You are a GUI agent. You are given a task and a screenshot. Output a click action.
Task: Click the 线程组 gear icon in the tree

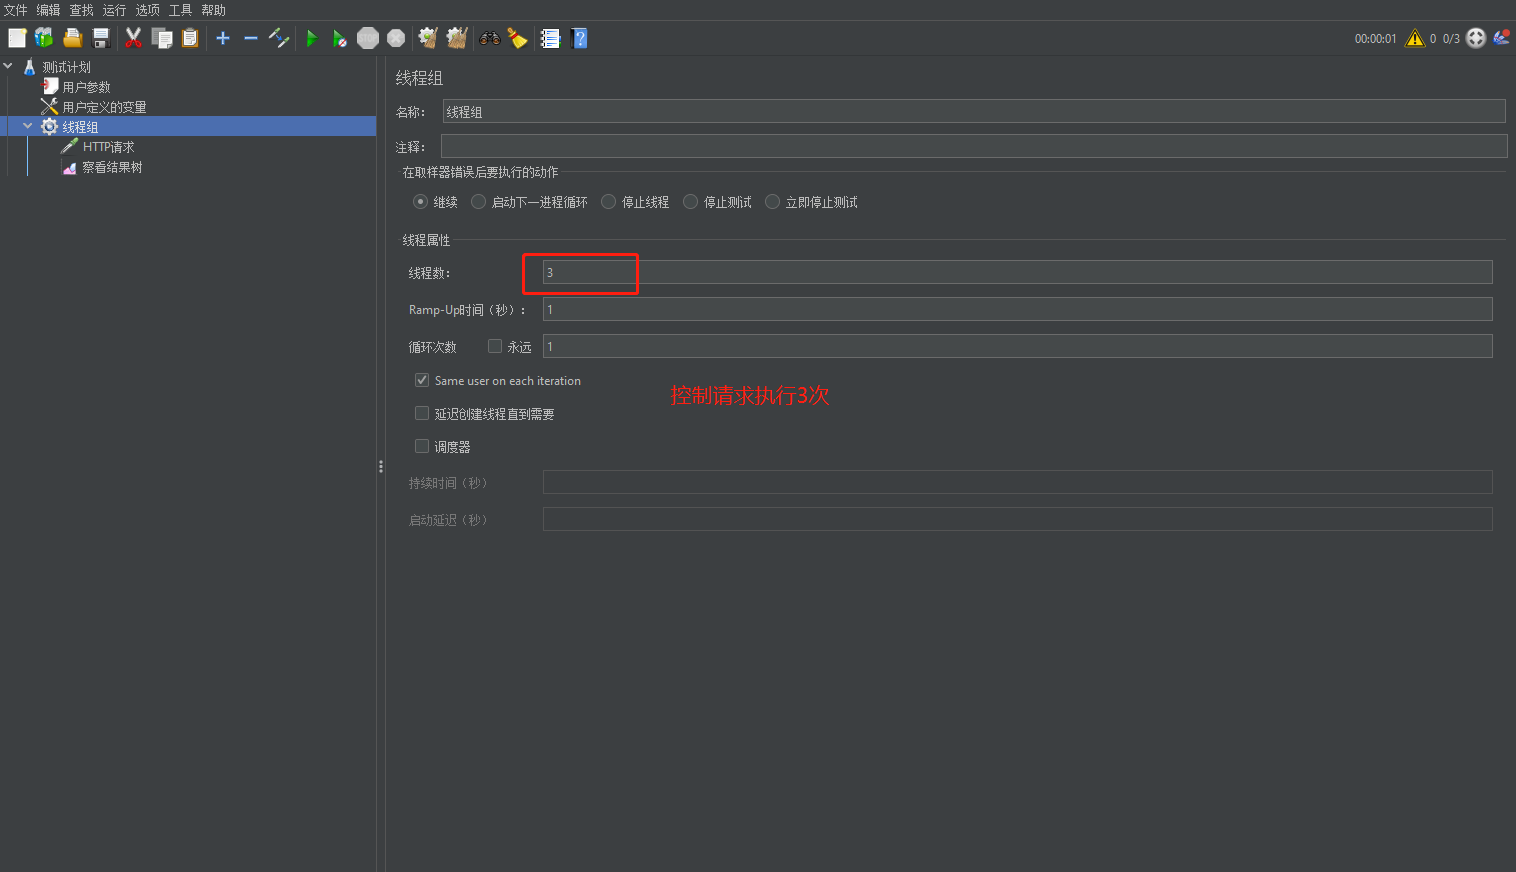(x=49, y=127)
